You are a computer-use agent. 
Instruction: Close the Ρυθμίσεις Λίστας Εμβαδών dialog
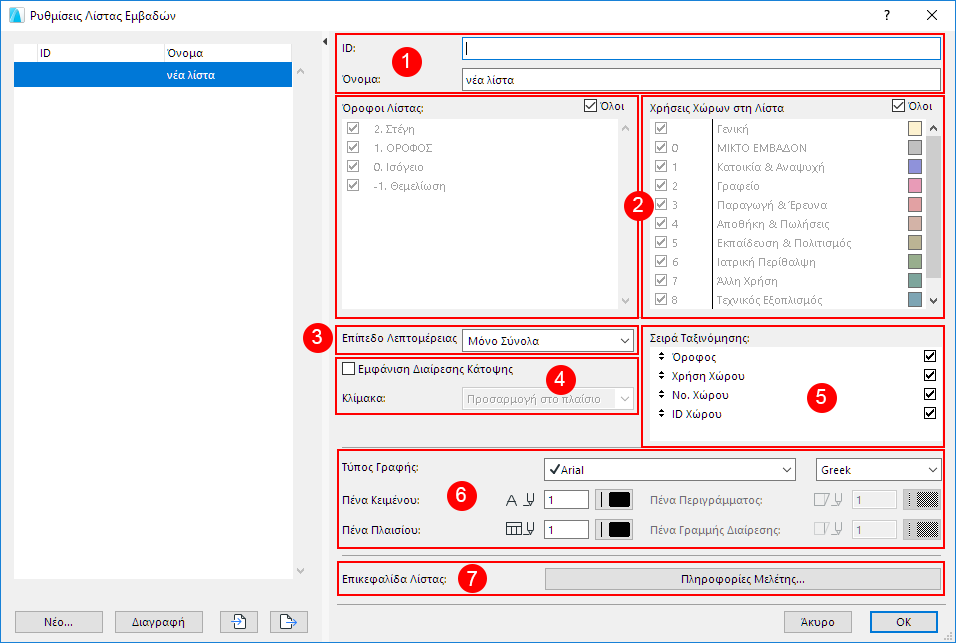pos(932,15)
